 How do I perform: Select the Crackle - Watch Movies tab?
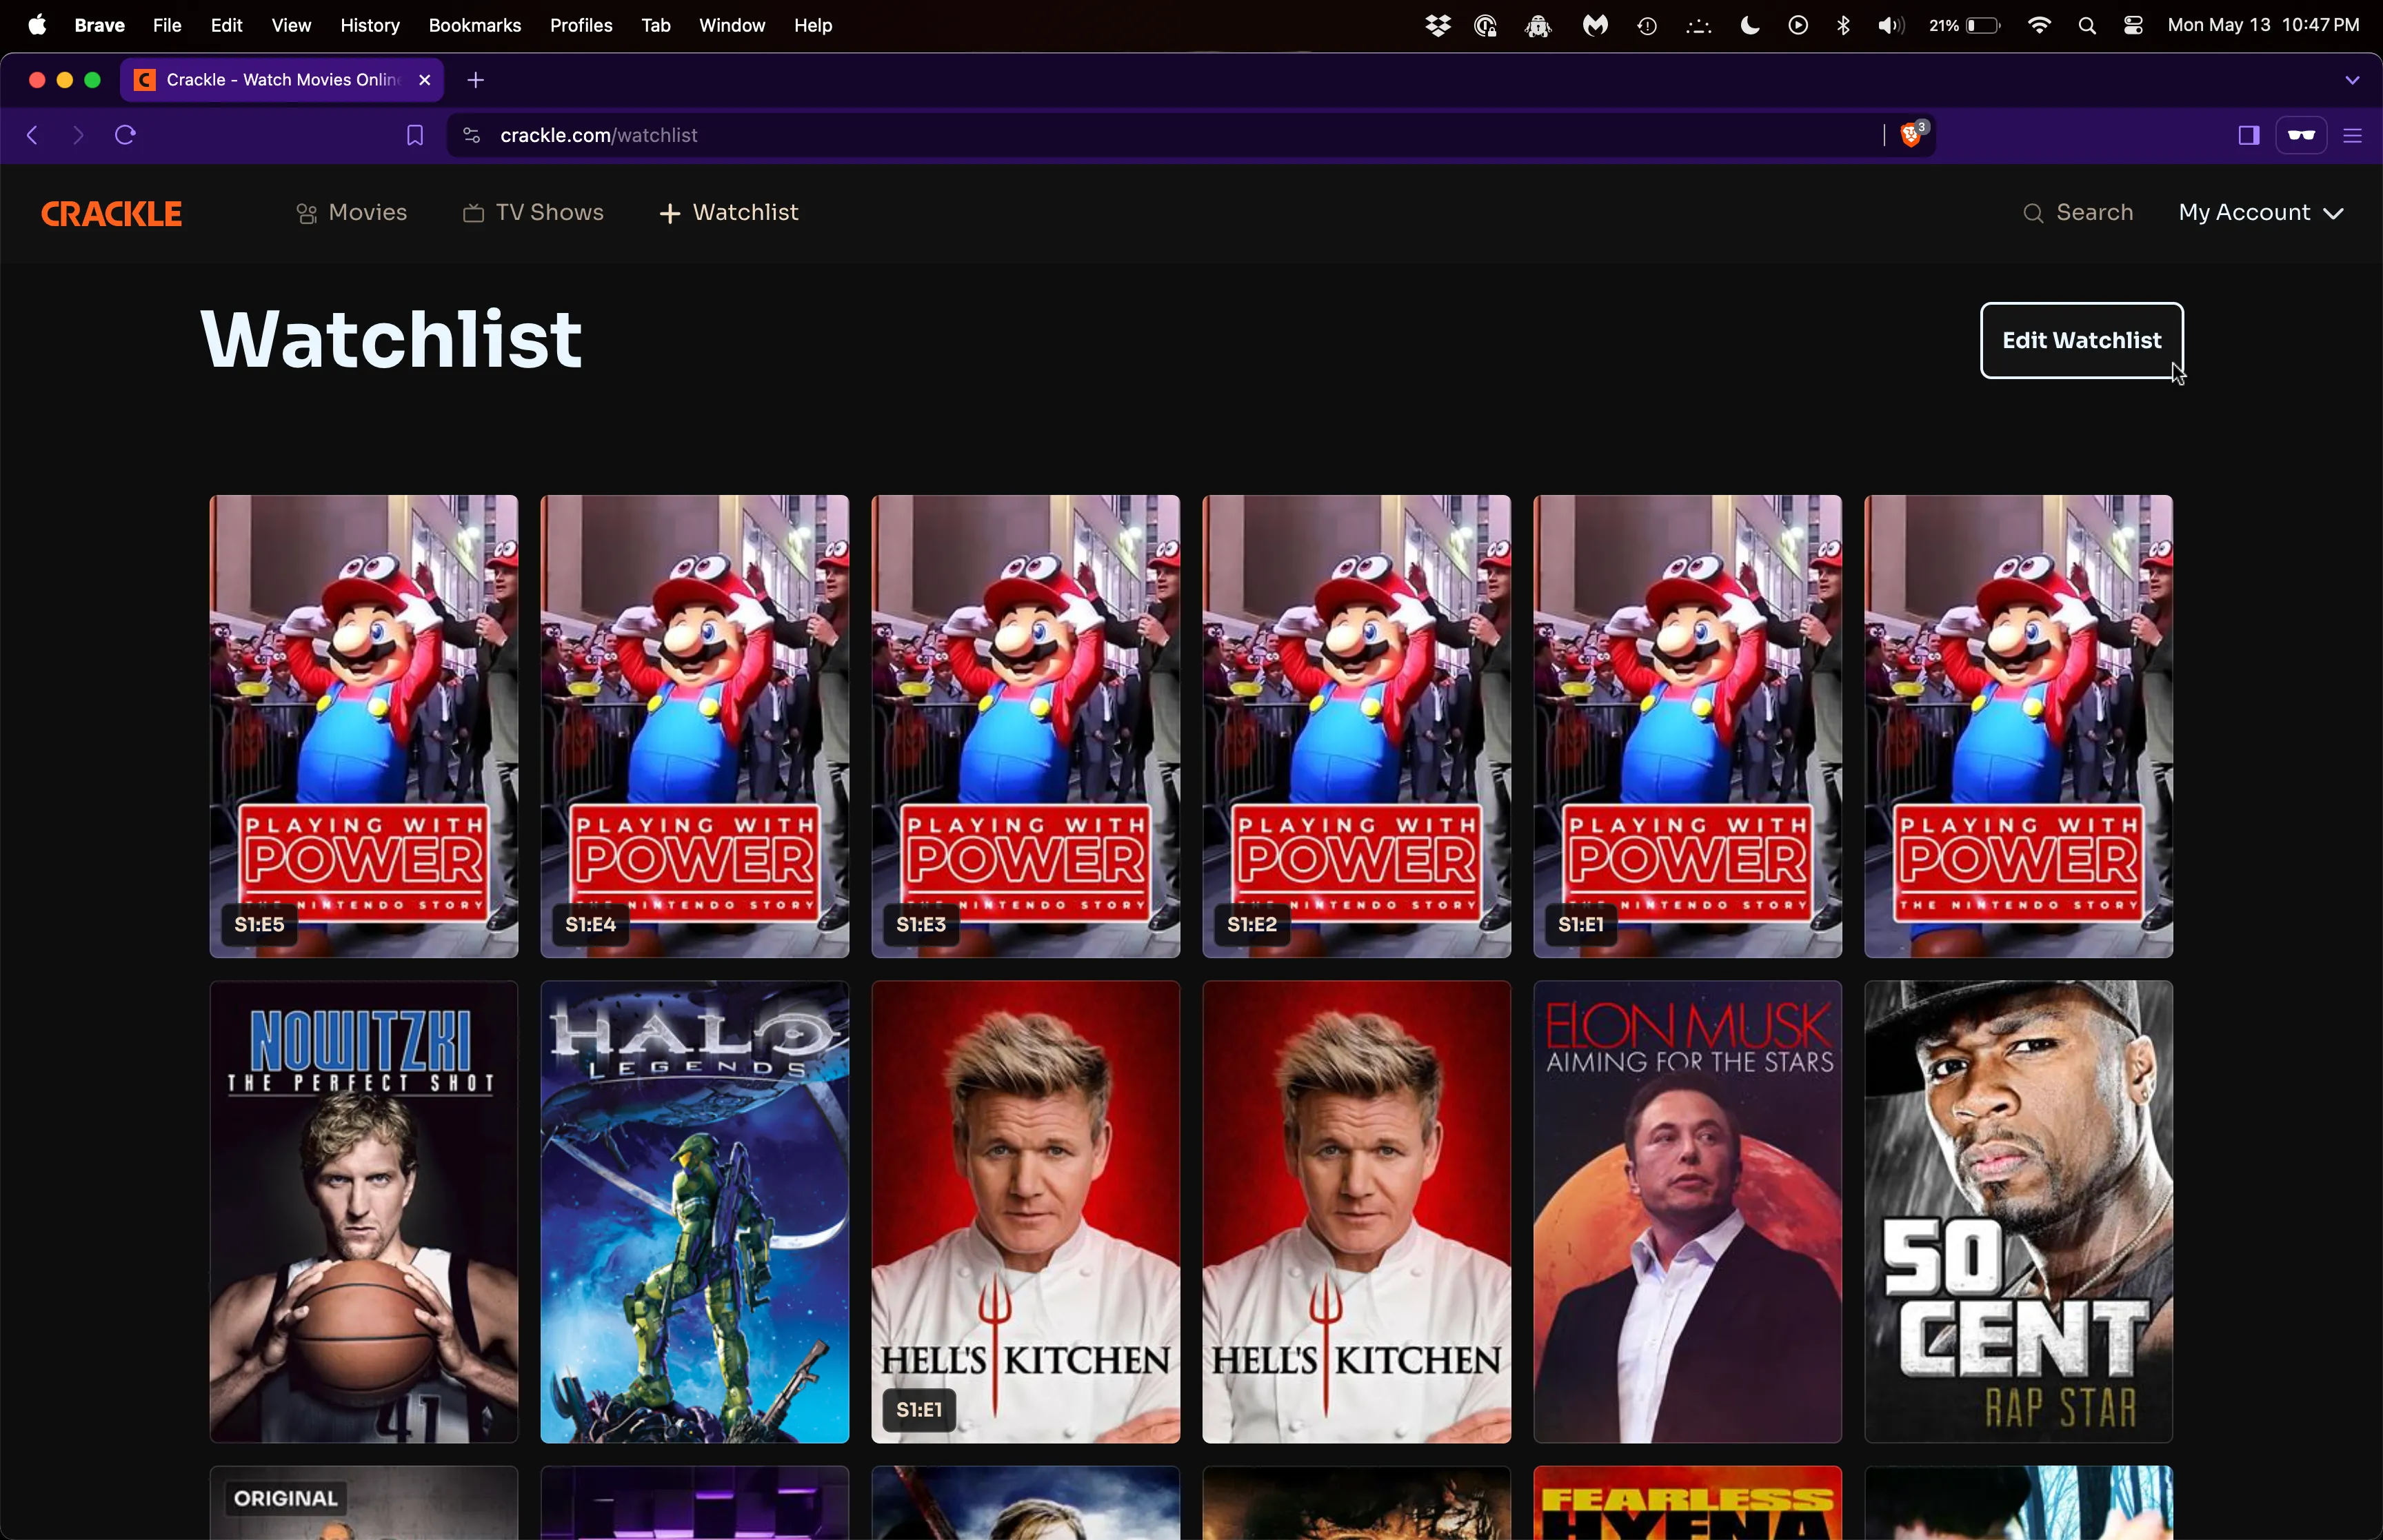(282, 80)
